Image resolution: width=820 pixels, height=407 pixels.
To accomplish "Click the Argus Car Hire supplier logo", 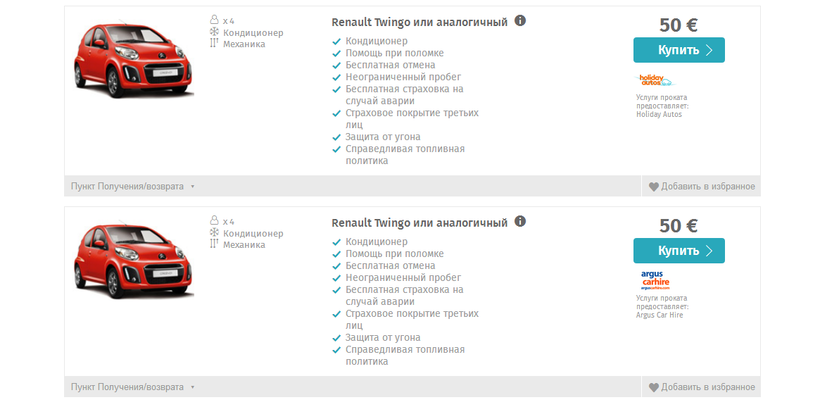I will point(656,280).
